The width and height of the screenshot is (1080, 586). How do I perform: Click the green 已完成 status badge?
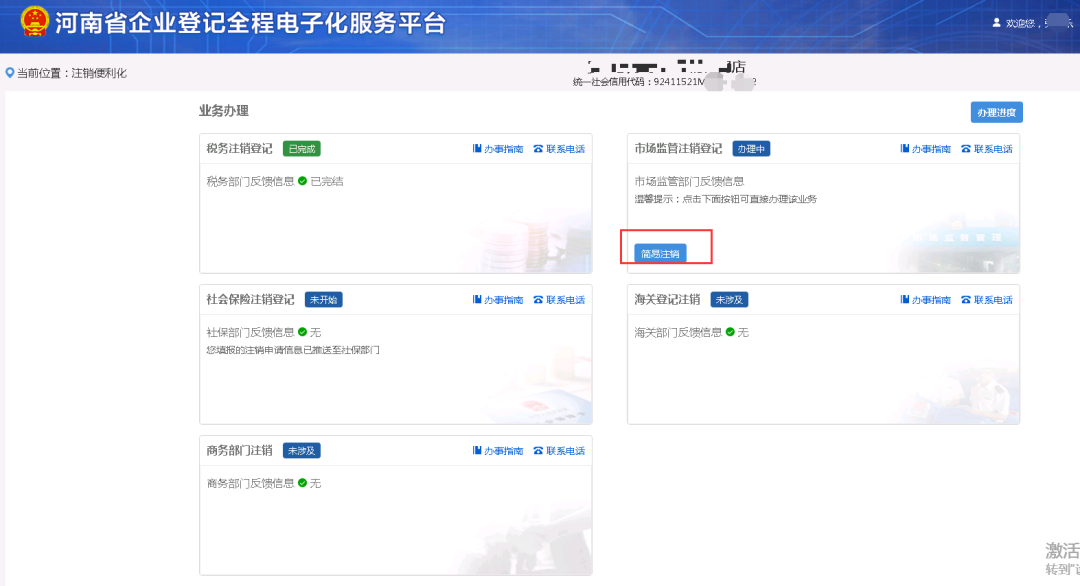pos(301,149)
